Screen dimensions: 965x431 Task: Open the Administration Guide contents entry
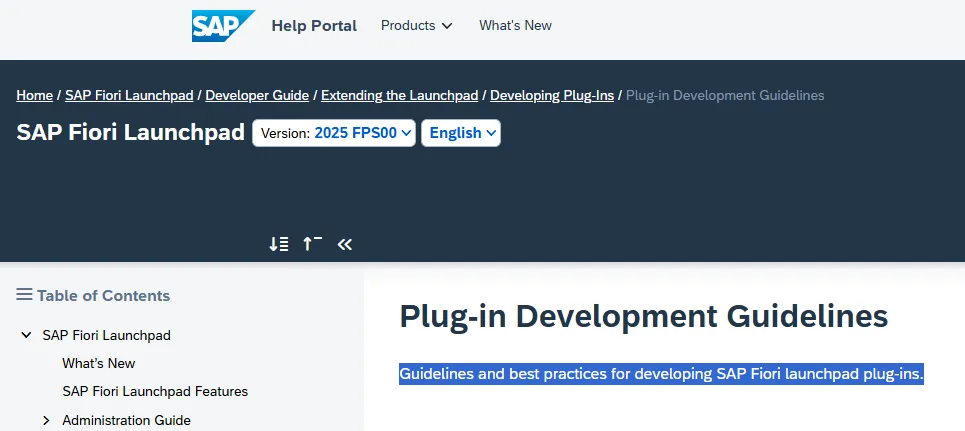pyautogui.click(x=126, y=421)
